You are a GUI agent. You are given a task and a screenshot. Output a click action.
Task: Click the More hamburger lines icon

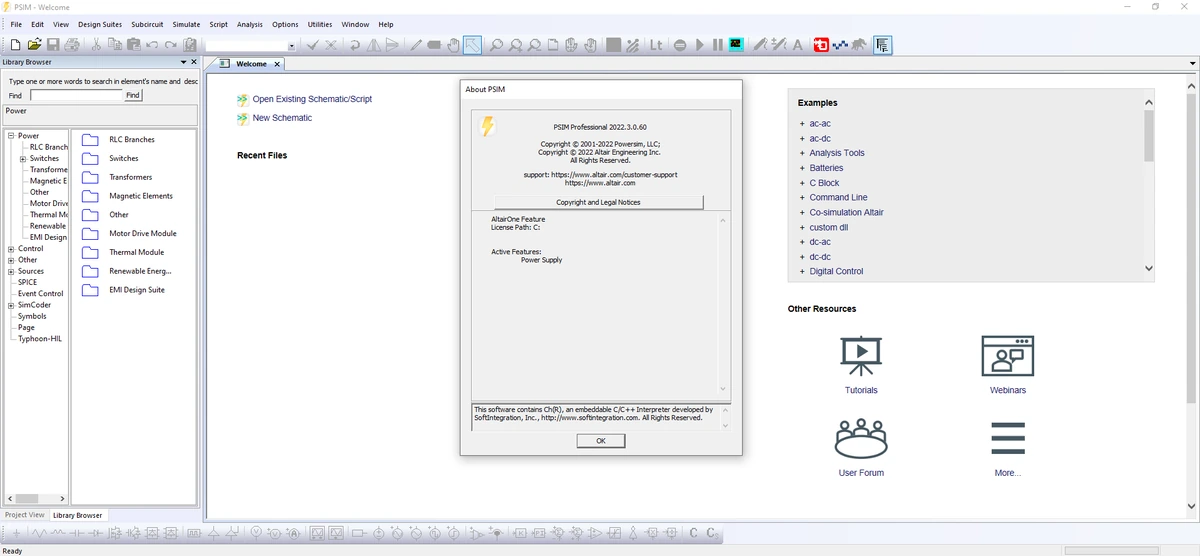(x=1007, y=438)
